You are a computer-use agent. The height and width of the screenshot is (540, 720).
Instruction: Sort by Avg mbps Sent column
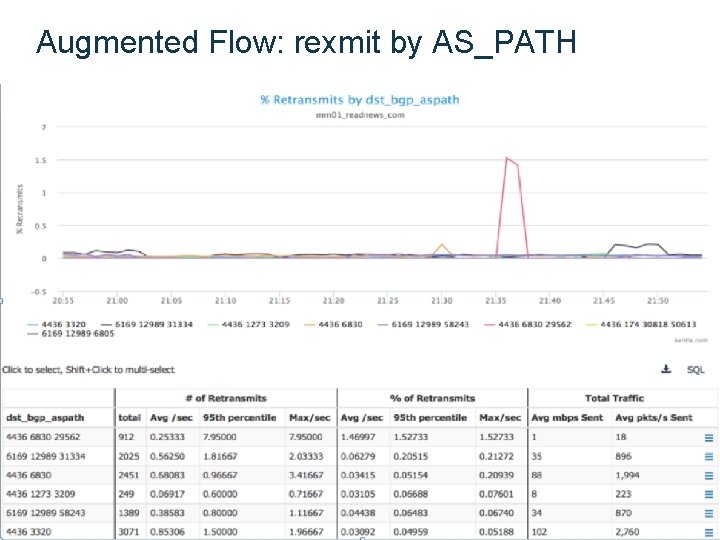[567, 418]
